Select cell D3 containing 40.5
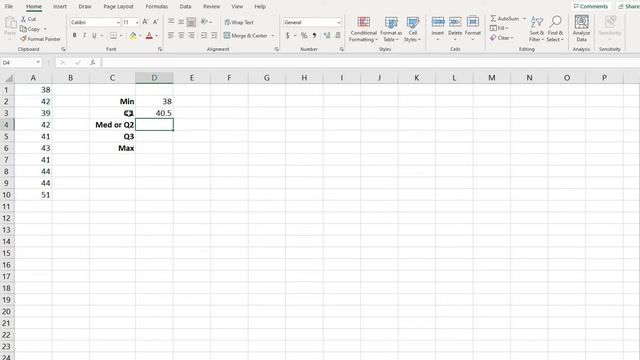The image size is (640, 360). click(154, 113)
